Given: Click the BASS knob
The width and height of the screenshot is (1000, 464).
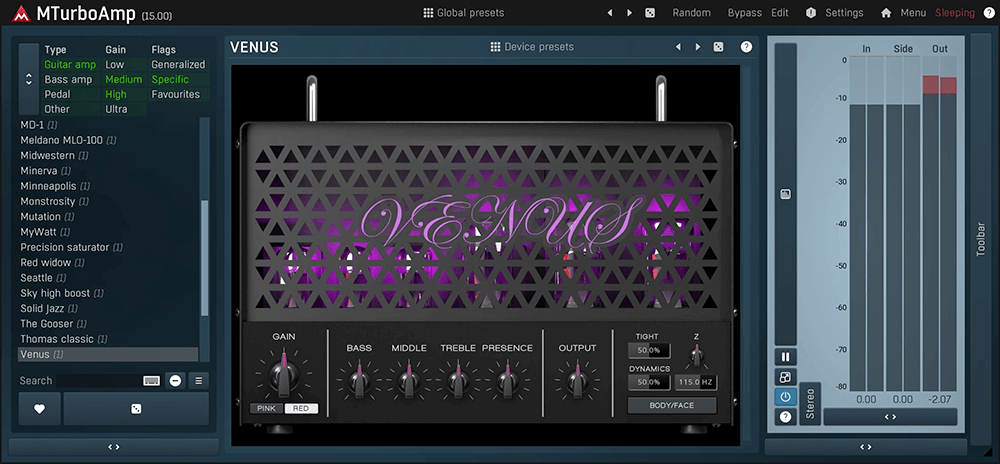Looking at the screenshot, I should click(359, 381).
